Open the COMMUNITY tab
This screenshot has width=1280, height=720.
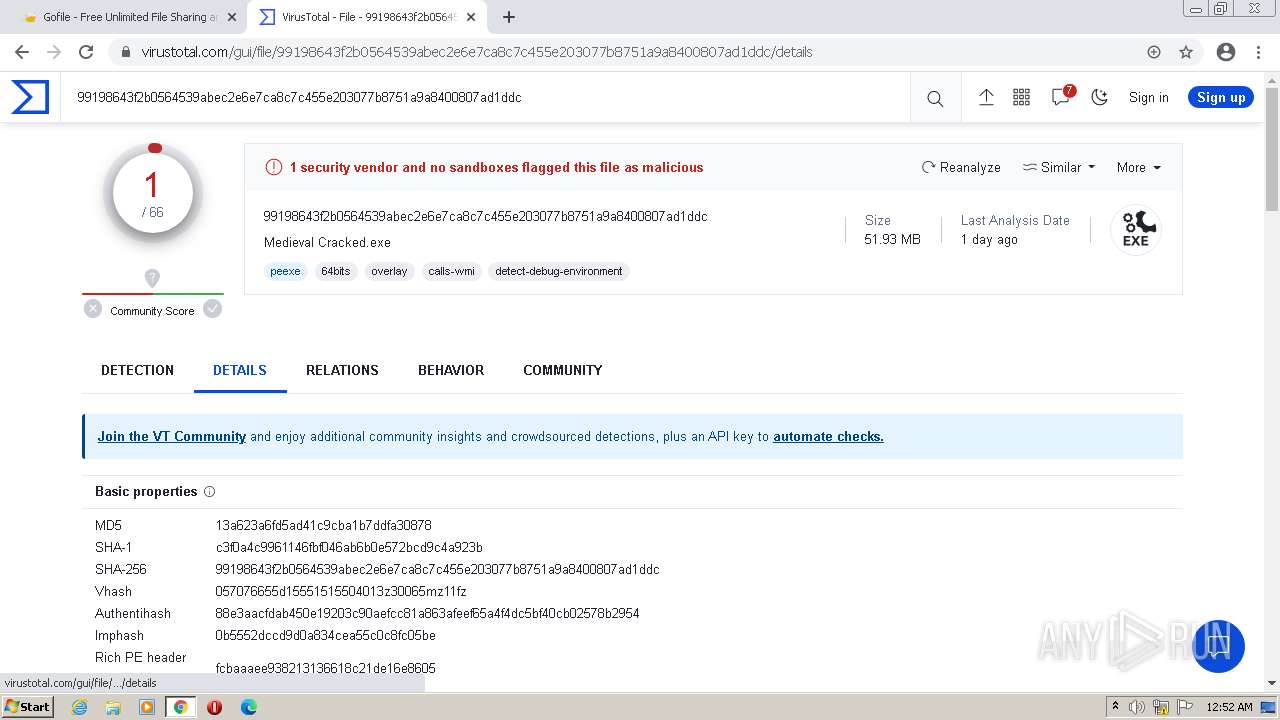click(562, 370)
